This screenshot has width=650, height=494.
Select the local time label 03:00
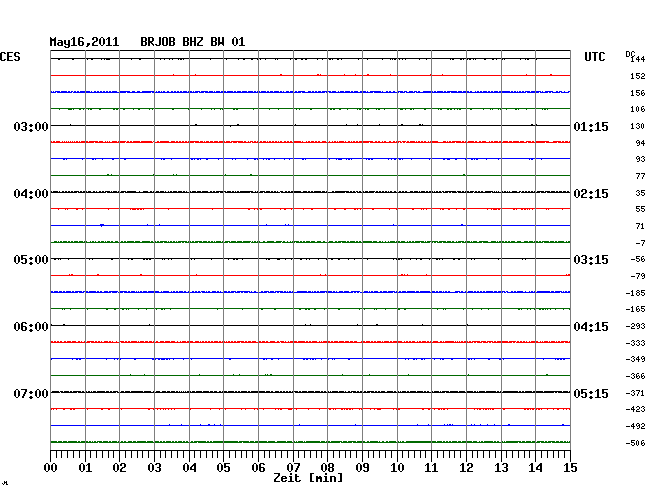[31, 127]
